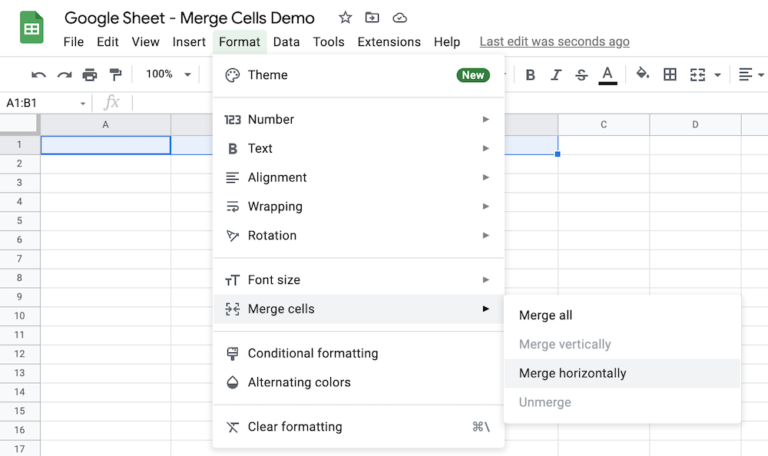Screen dimensions: 768x456
Task: Open the zoom 100% dropdown
Action: 168,74
